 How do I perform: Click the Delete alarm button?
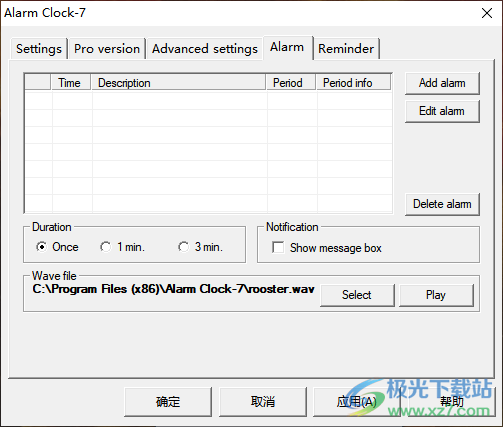click(x=442, y=204)
